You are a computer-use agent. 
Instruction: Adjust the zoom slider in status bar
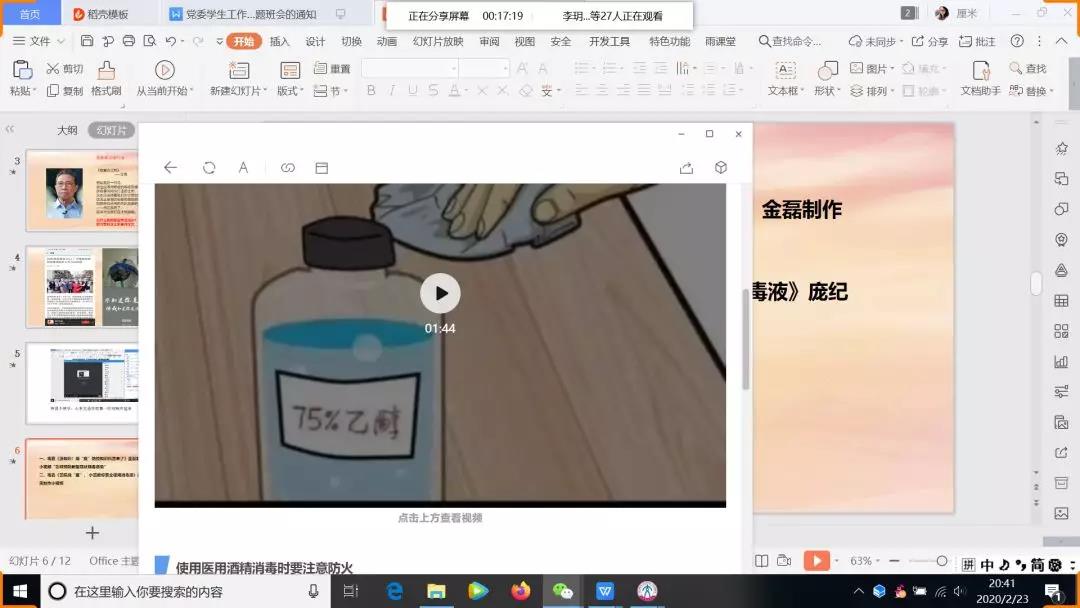point(942,561)
